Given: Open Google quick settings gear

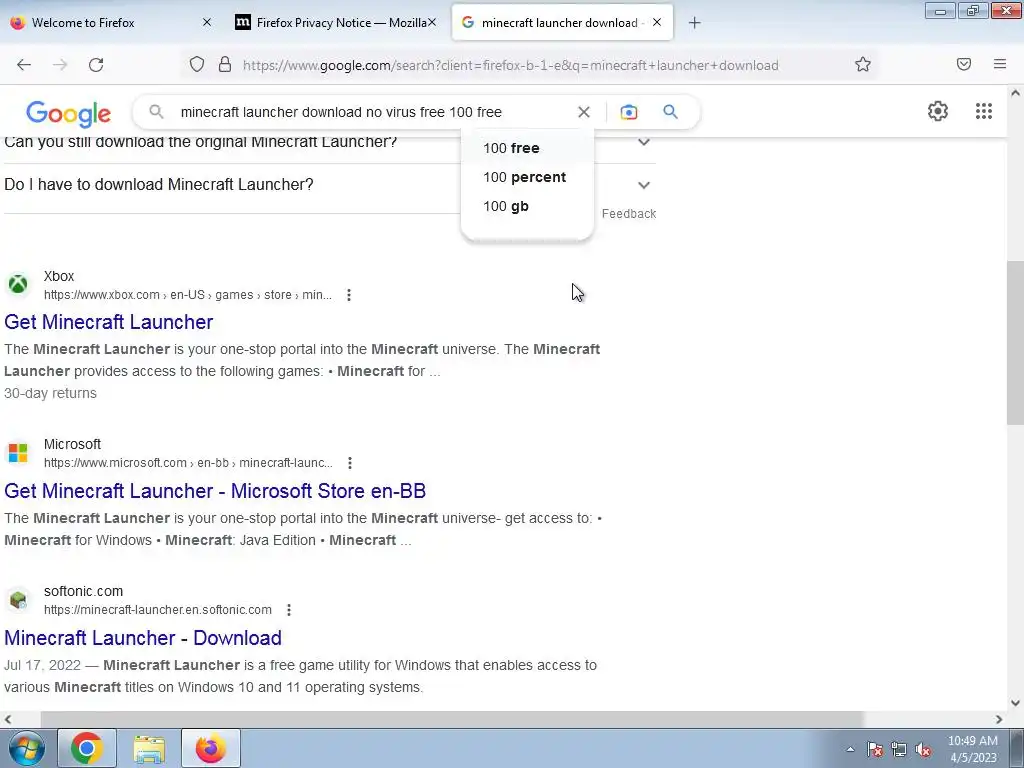Looking at the screenshot, I should click(x=938, y=111).
